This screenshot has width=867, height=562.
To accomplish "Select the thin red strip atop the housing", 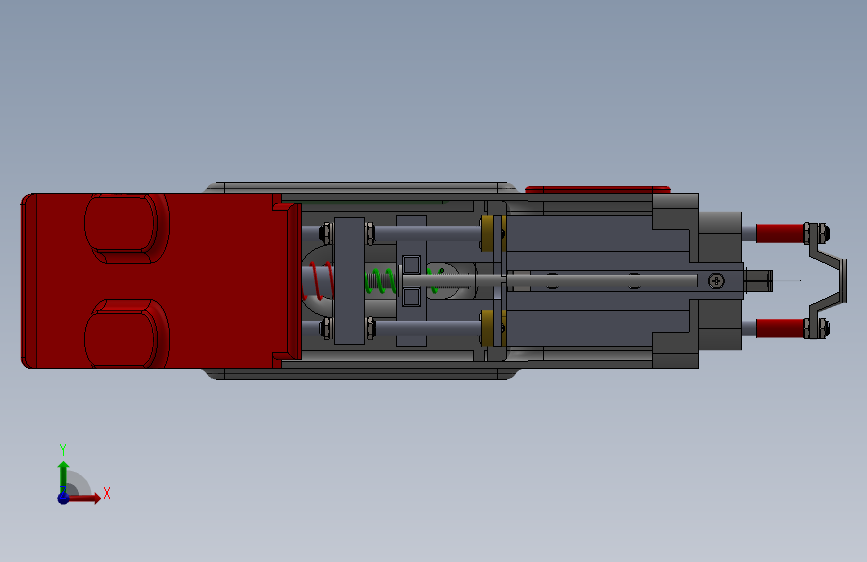I will tap(598, 190).
